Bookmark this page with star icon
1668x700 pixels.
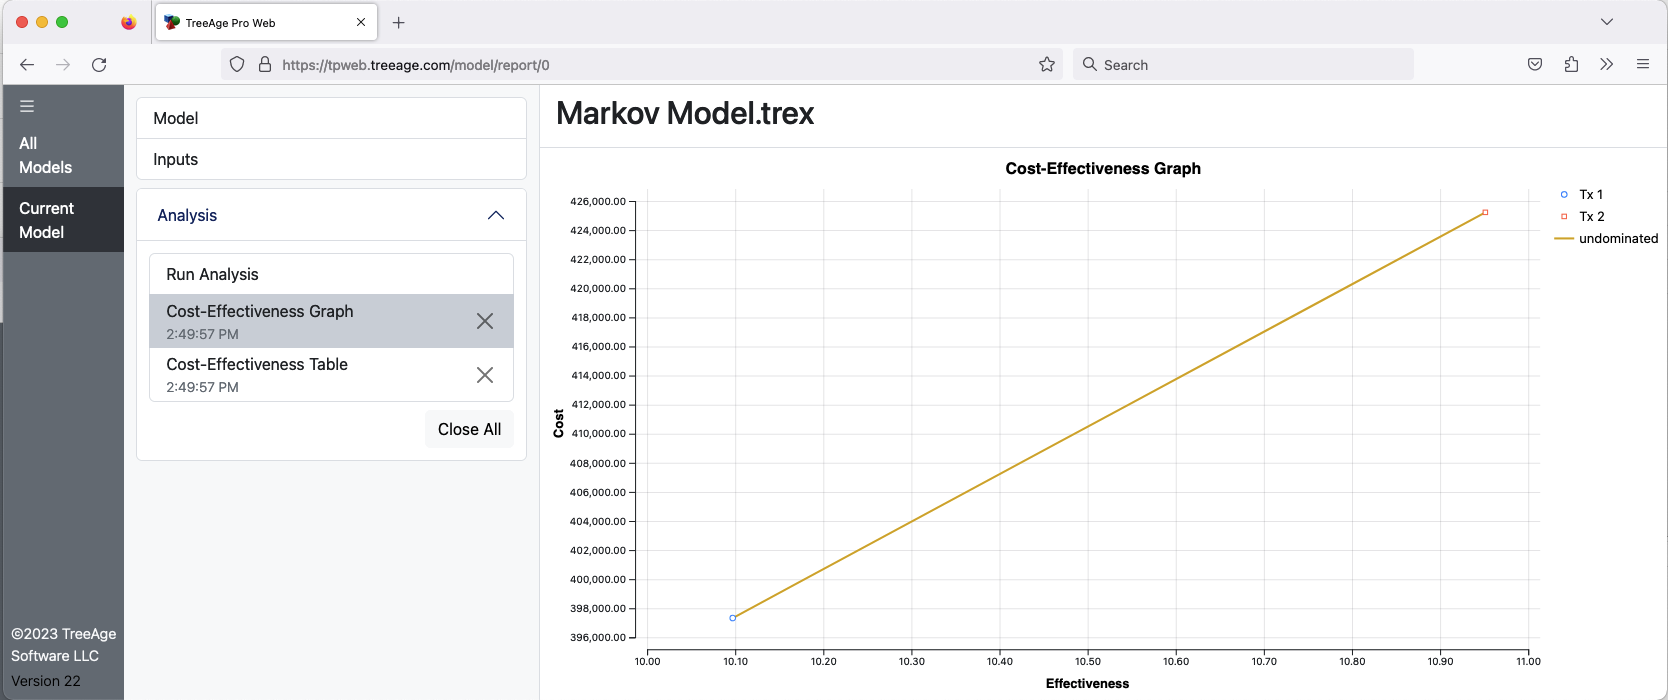pyautogui.click(x=1047, y=65)
